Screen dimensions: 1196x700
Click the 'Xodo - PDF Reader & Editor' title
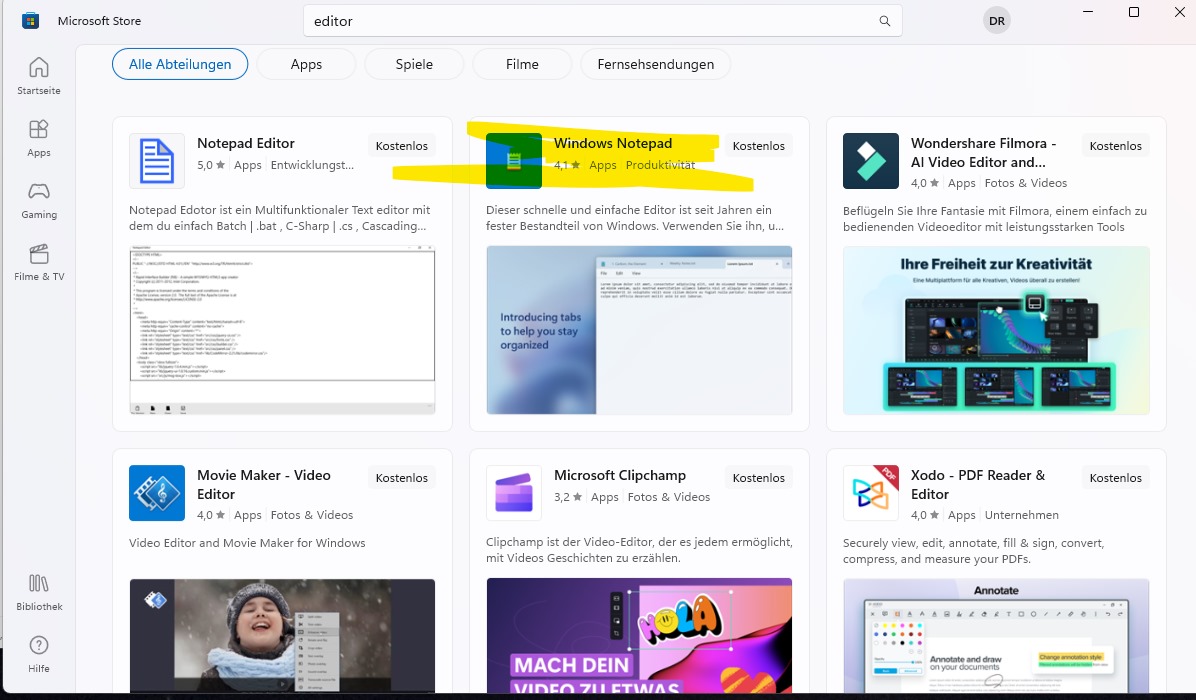tap(978, 484)
